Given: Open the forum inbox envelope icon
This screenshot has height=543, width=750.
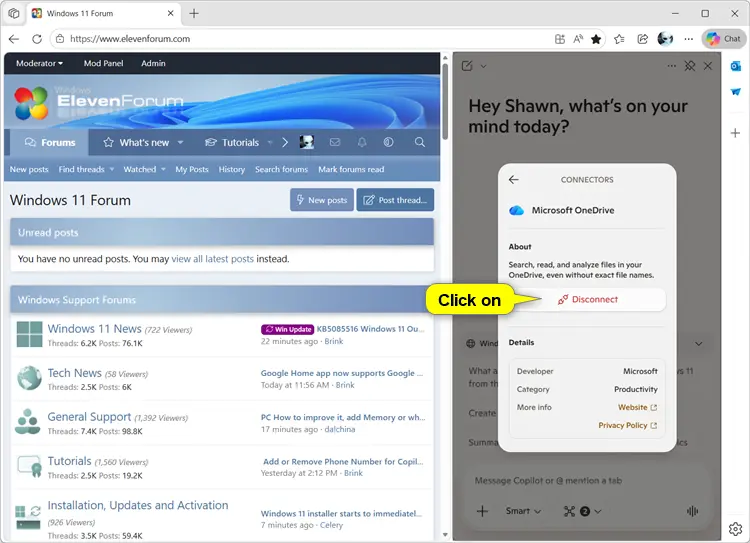Looking at the screenshot, I should (335, 142).
